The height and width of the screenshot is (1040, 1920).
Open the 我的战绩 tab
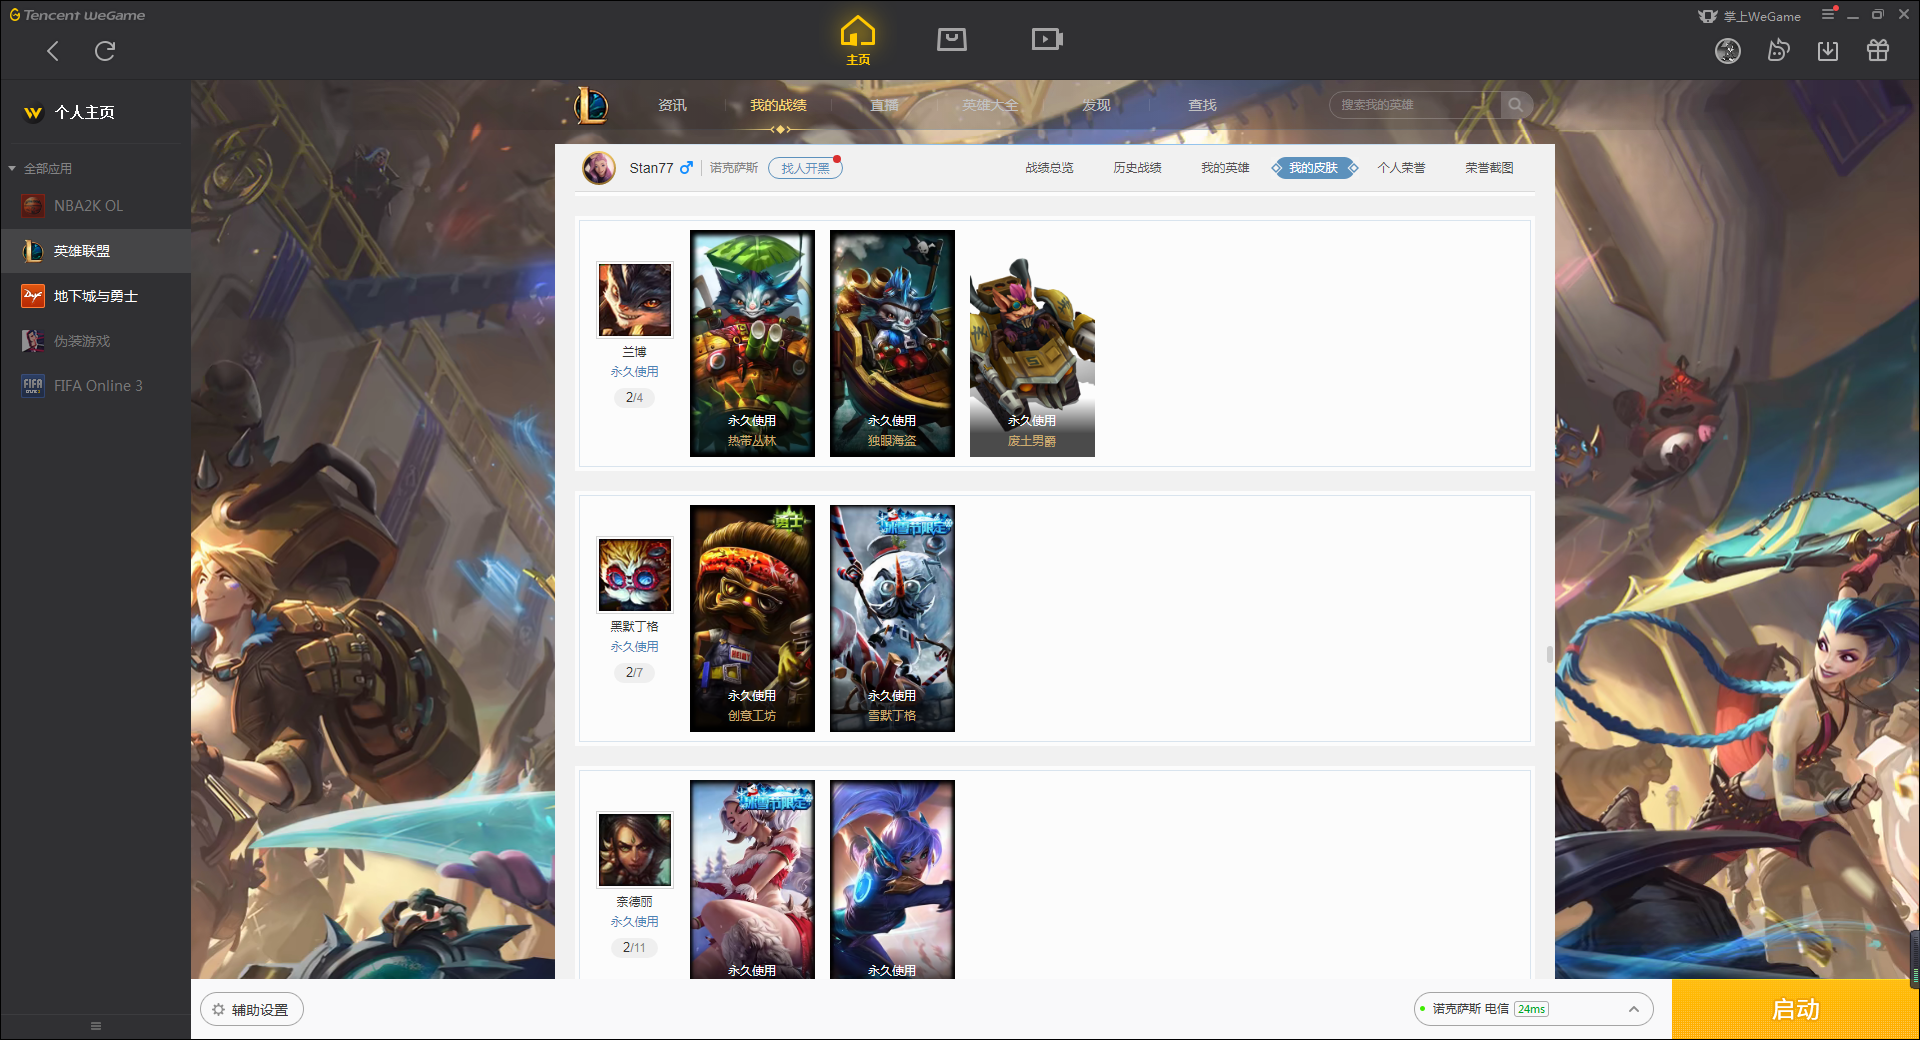tap(778, 105)
